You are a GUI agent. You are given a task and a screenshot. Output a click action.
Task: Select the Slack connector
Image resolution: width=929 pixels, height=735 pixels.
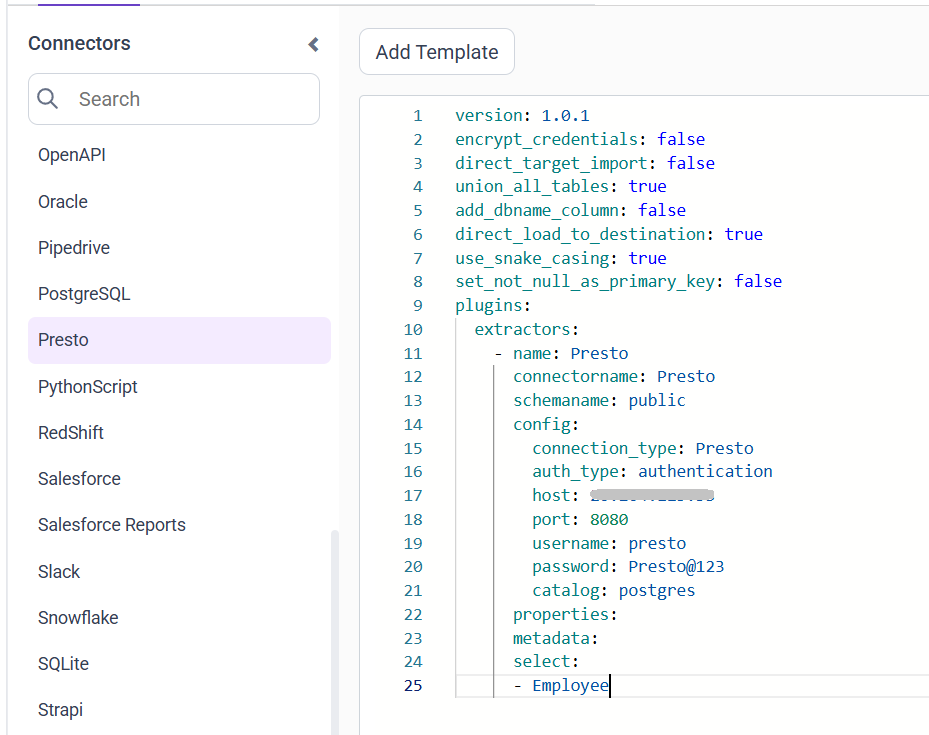point(59,572)
